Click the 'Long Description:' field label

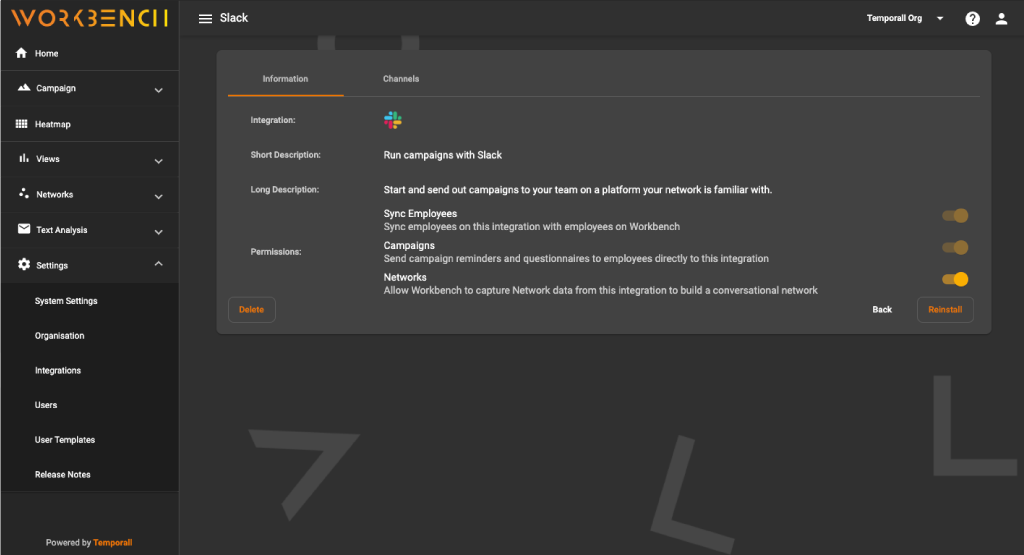pyautogui.click(x=285, y=190)
